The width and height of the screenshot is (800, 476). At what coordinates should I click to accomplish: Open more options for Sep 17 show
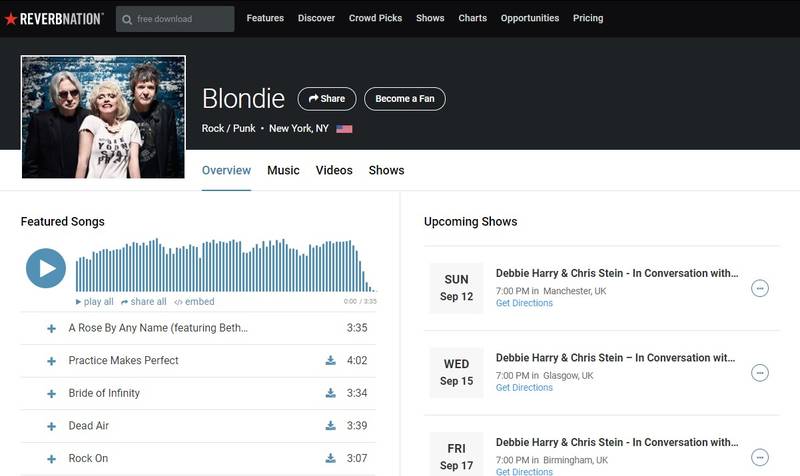pyautogui.click(x=760, y=457)
